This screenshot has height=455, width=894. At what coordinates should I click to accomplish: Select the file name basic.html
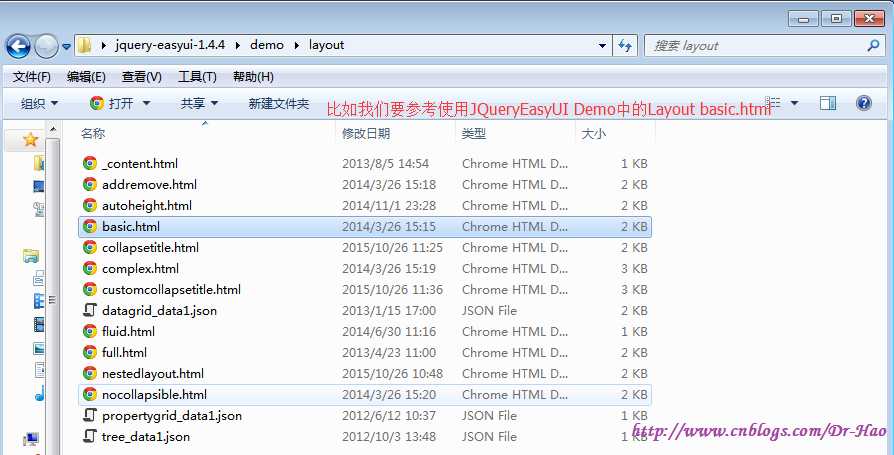(131, 227)
